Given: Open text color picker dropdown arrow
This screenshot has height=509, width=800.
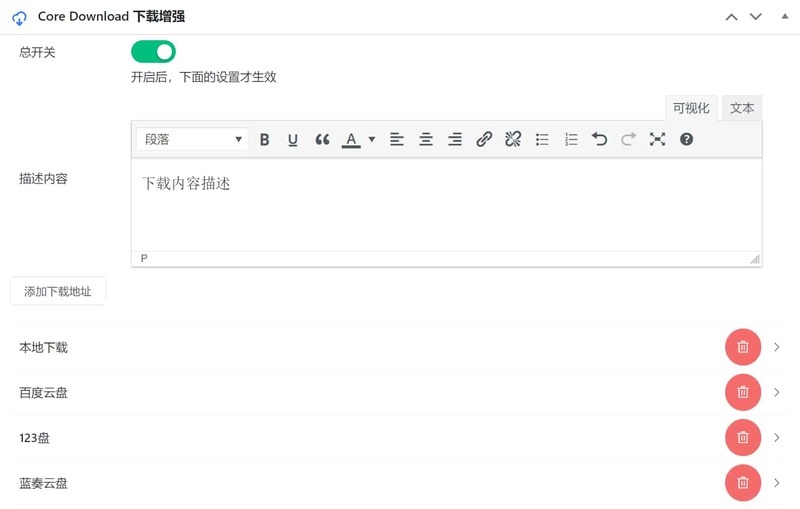Looking at the screenshot, I should click(x=372, y=139).
